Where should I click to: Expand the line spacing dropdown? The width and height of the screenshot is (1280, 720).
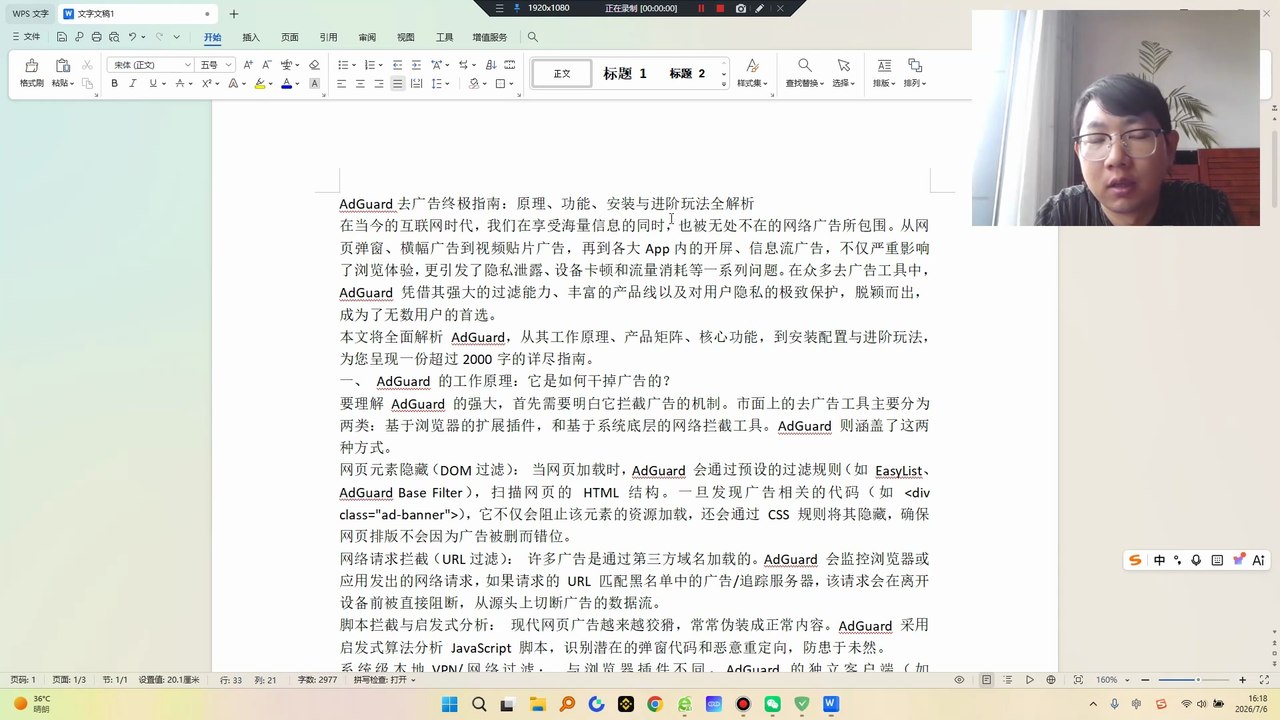(449, 84)
